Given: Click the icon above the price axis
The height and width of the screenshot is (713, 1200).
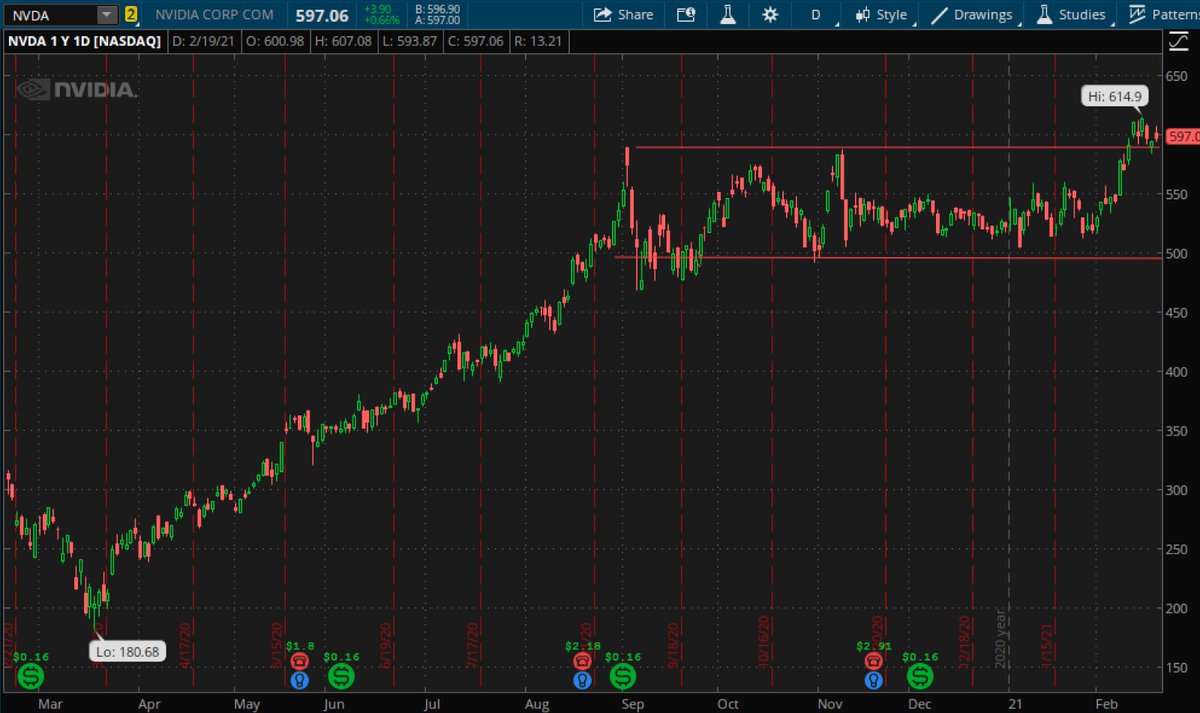Looking at the screenshot, I should pos(1177,42).
